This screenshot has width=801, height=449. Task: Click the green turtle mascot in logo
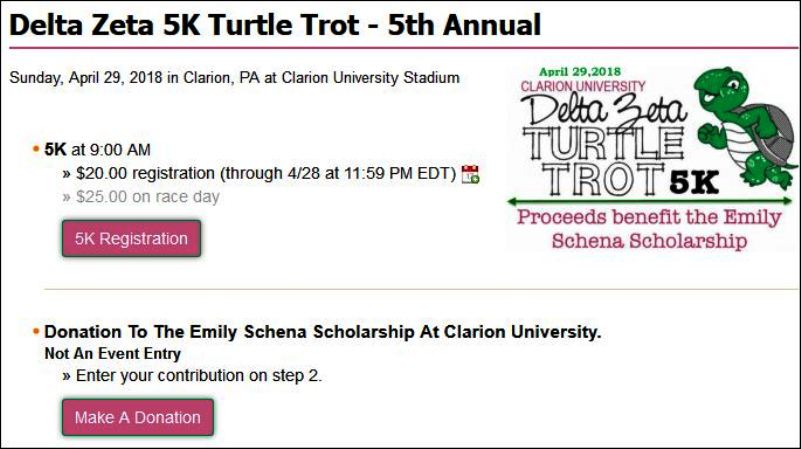(x=745, y=128)
